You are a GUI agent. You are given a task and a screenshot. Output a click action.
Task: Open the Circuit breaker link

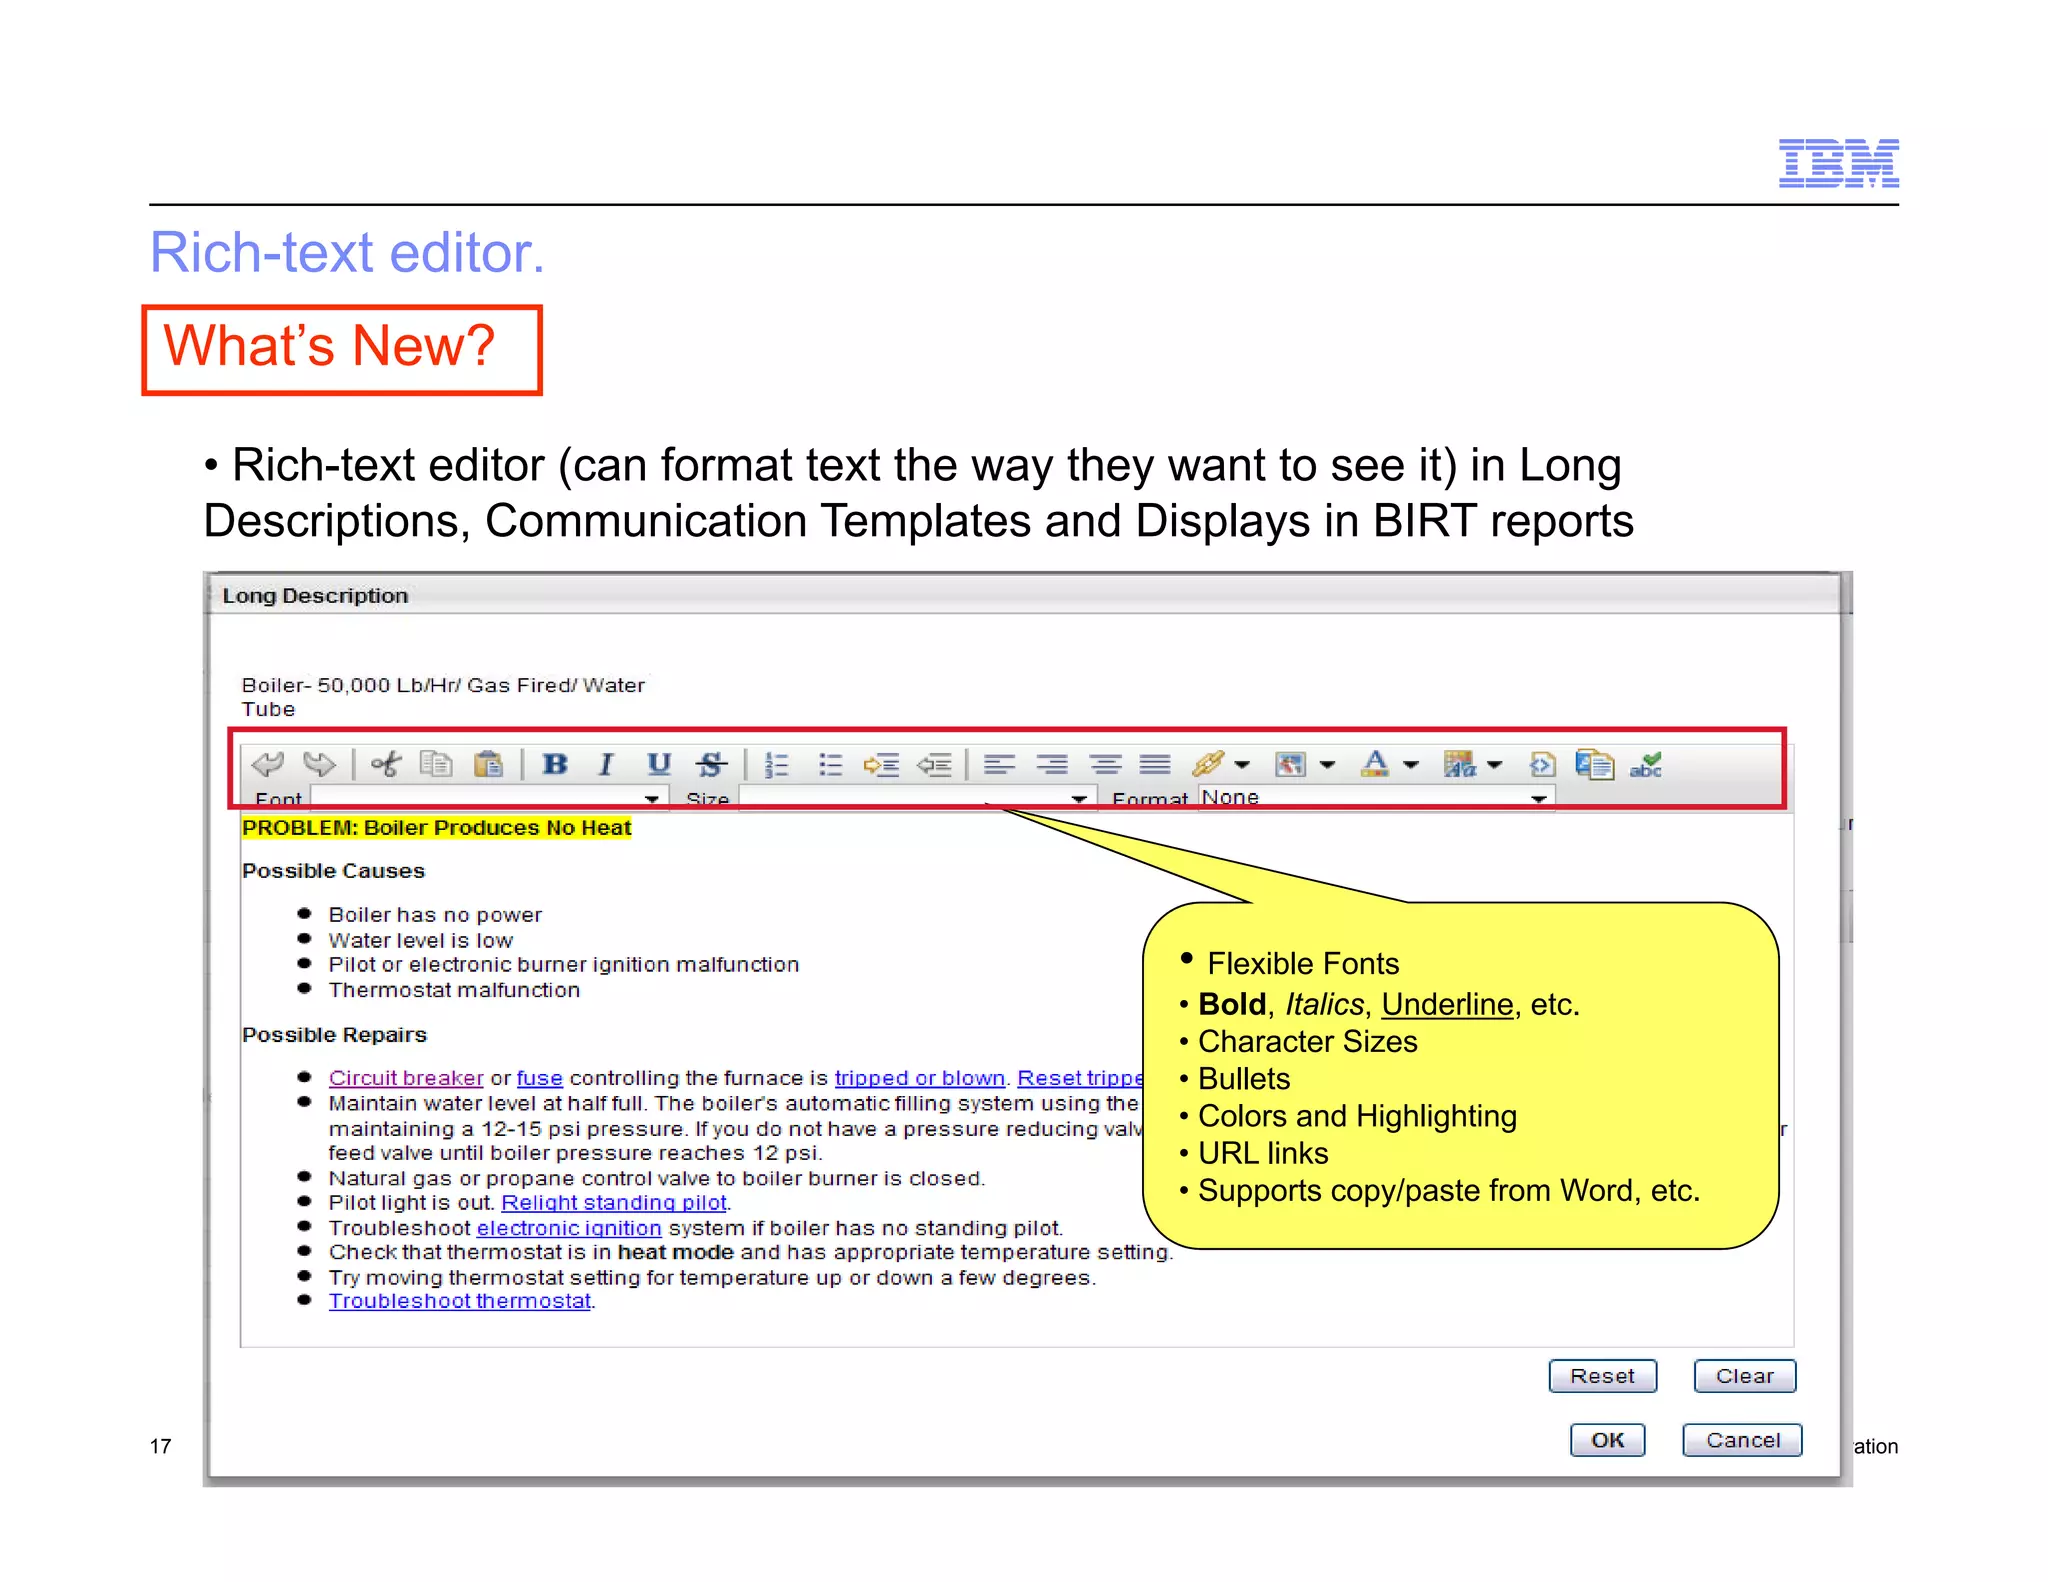tap(406, 1078)
